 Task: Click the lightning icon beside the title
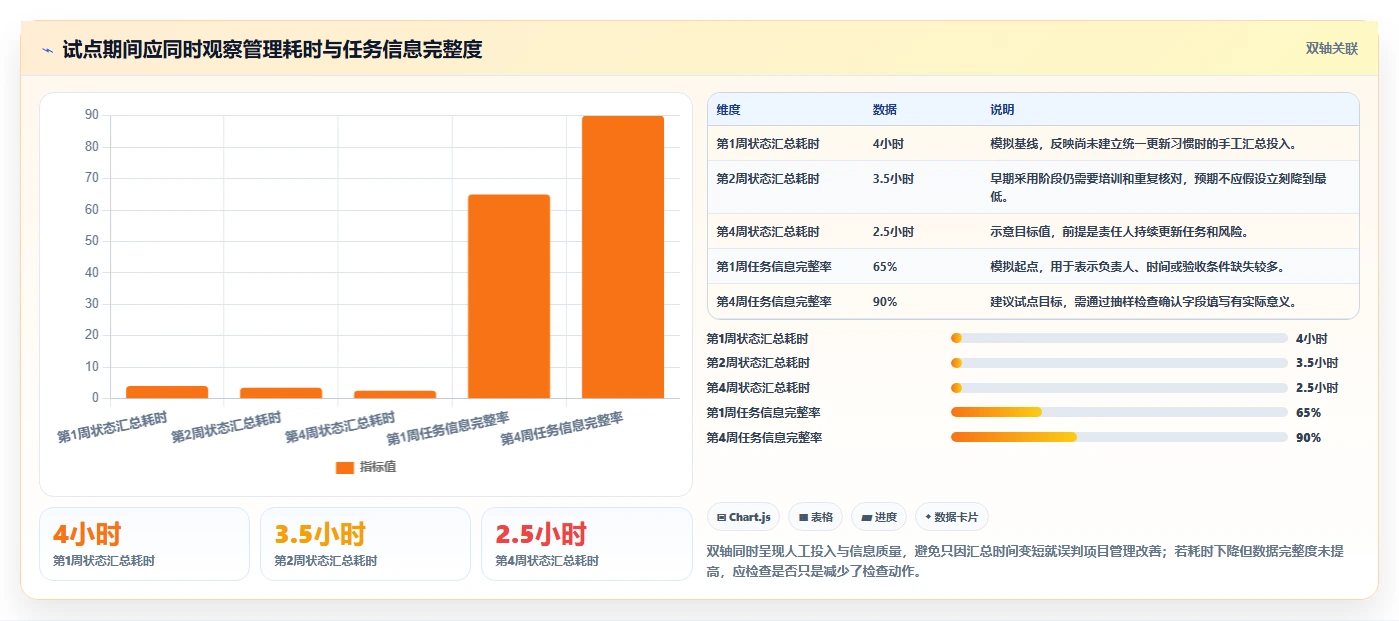pos(48,50)
